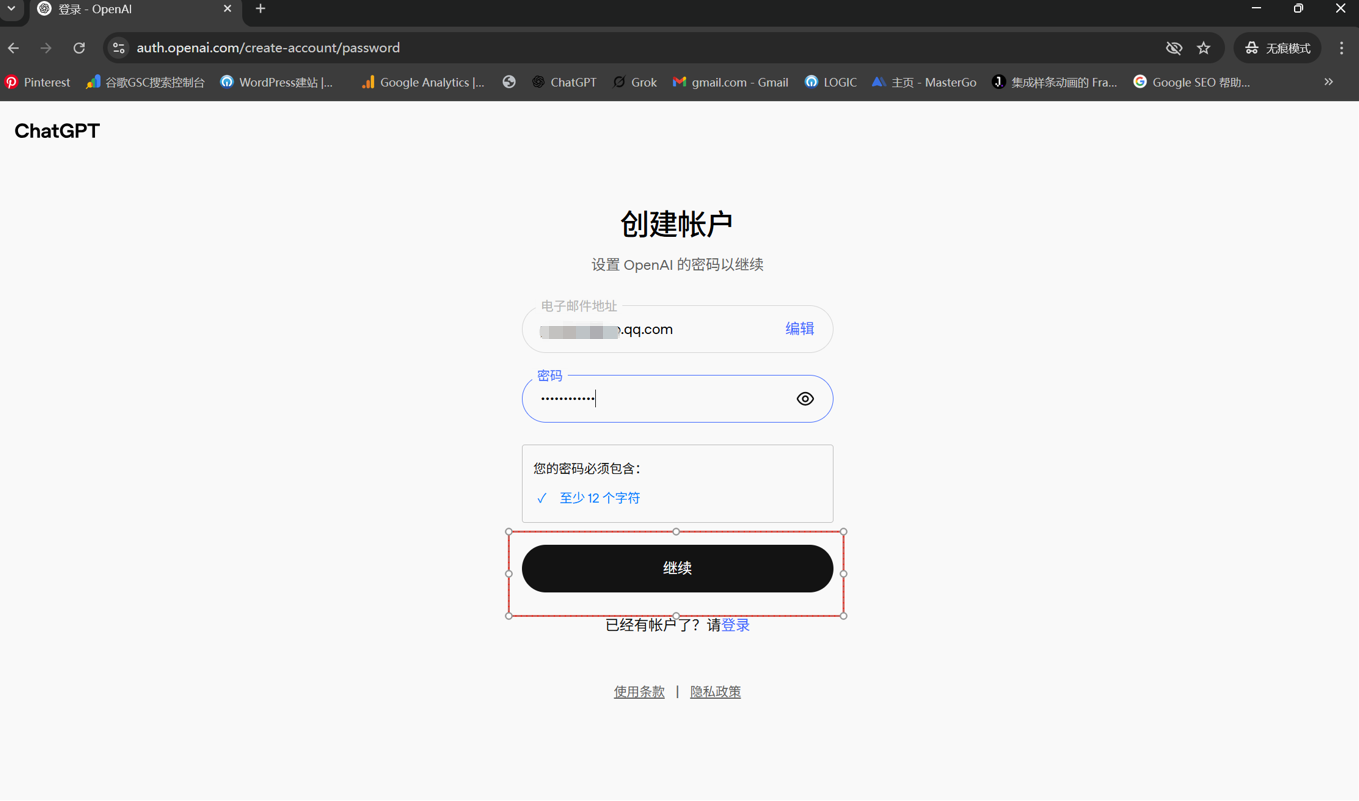
Task: Open the Google Analytics bookmark
Action: pyautogui.click(x=423, y=82)
